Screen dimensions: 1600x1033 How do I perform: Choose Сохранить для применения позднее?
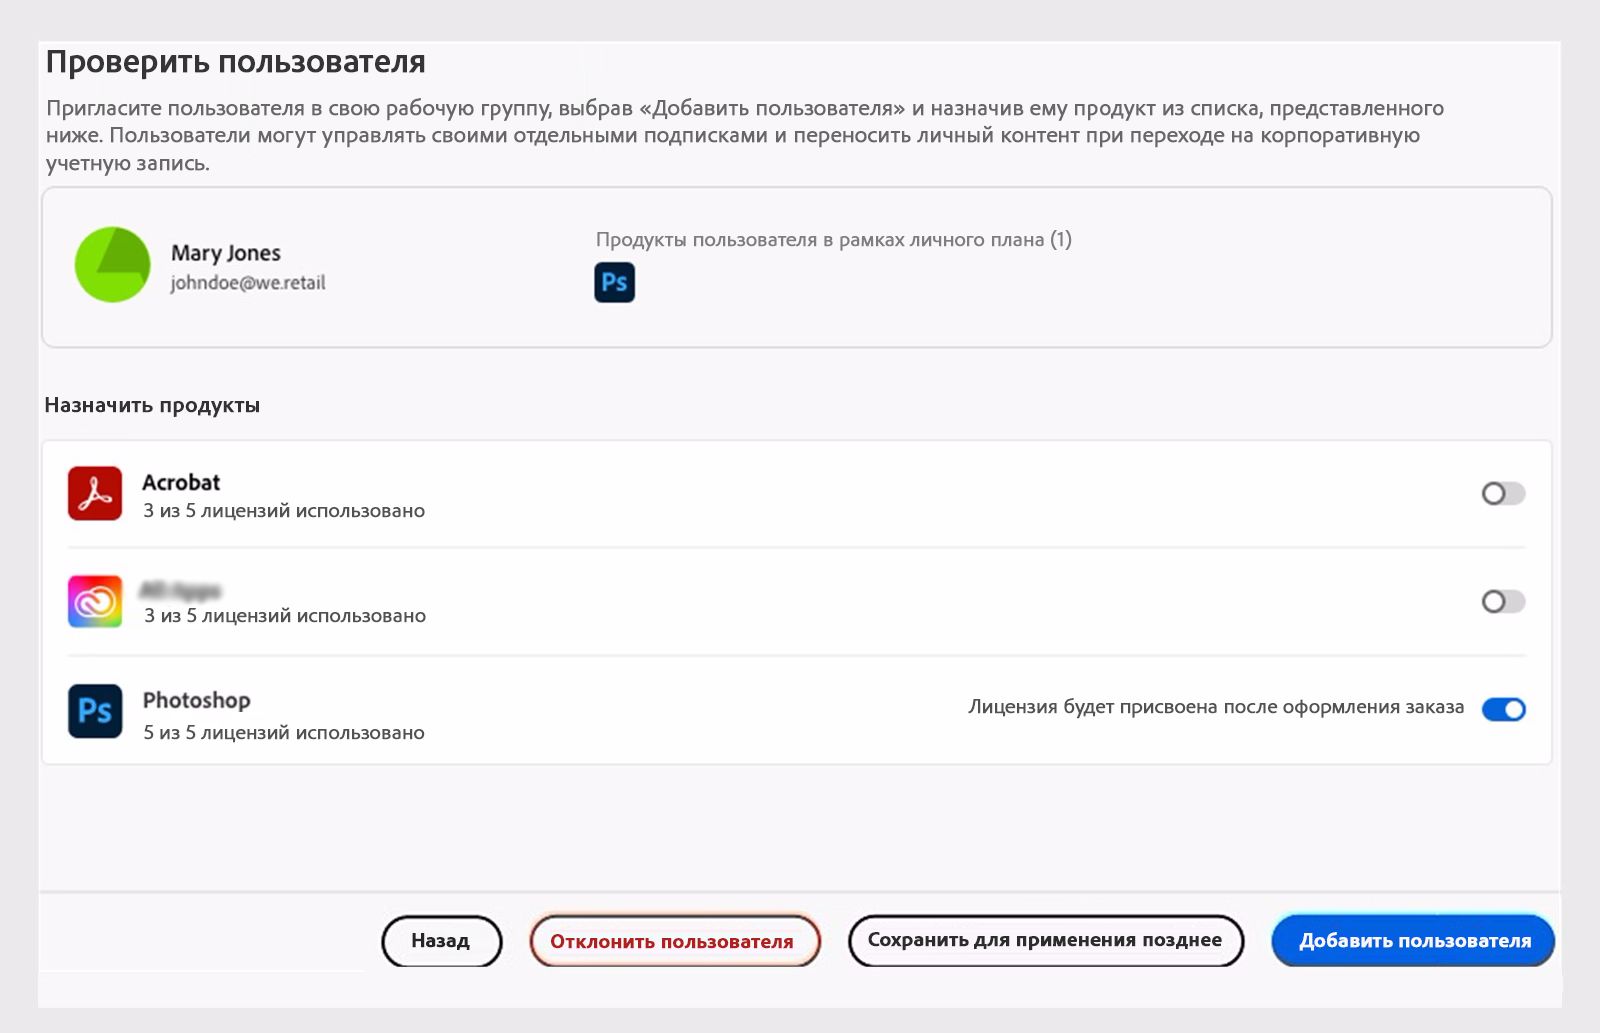coord(1045,940)
